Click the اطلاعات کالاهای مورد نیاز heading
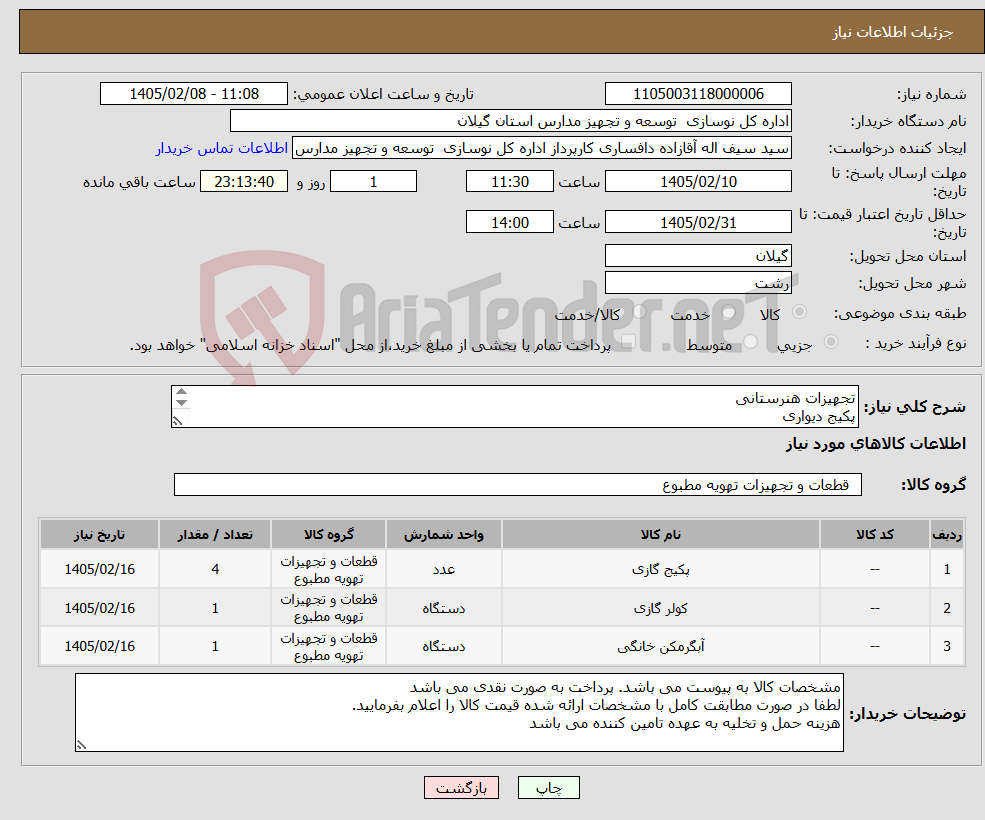The height and width of the screenshot is (820, 985). coord(876,444)
